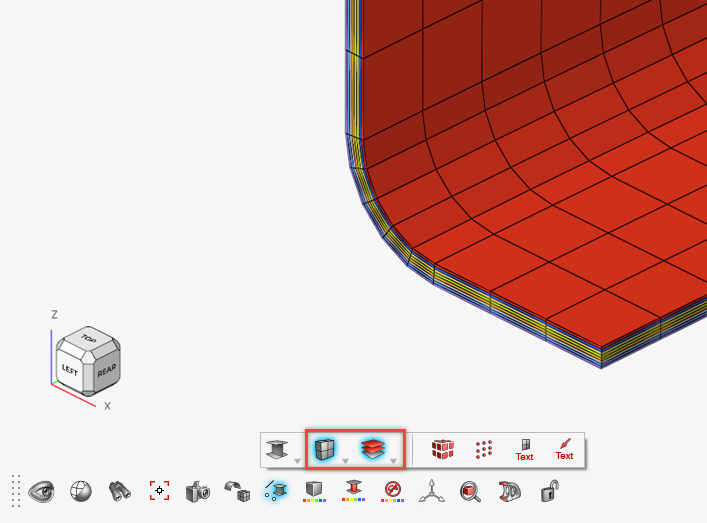Open the I-beam 1D element dropdown arrow

click(298, 461)
